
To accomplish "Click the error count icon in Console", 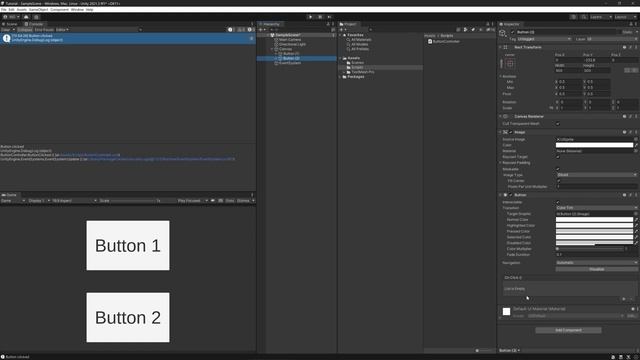I will (250, 29).
